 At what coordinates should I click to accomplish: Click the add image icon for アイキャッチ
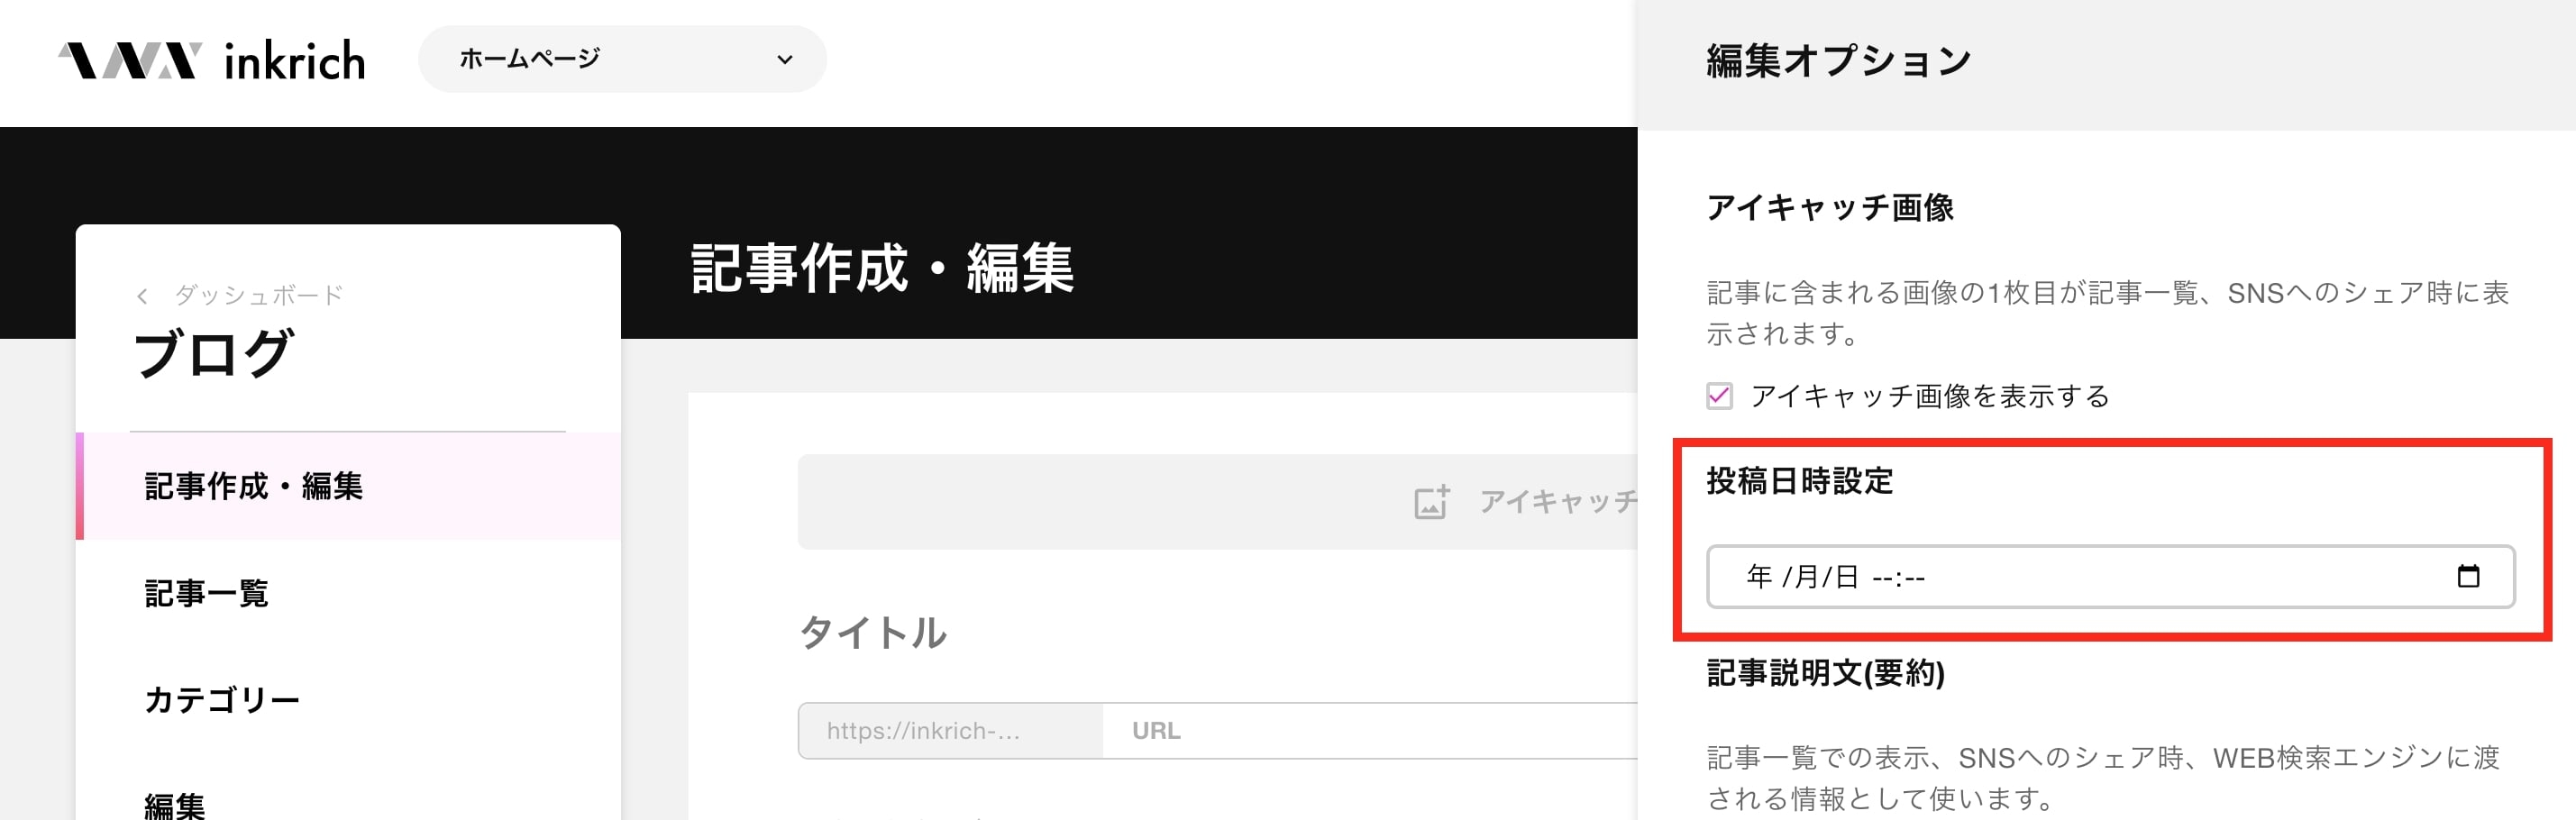1431,502
